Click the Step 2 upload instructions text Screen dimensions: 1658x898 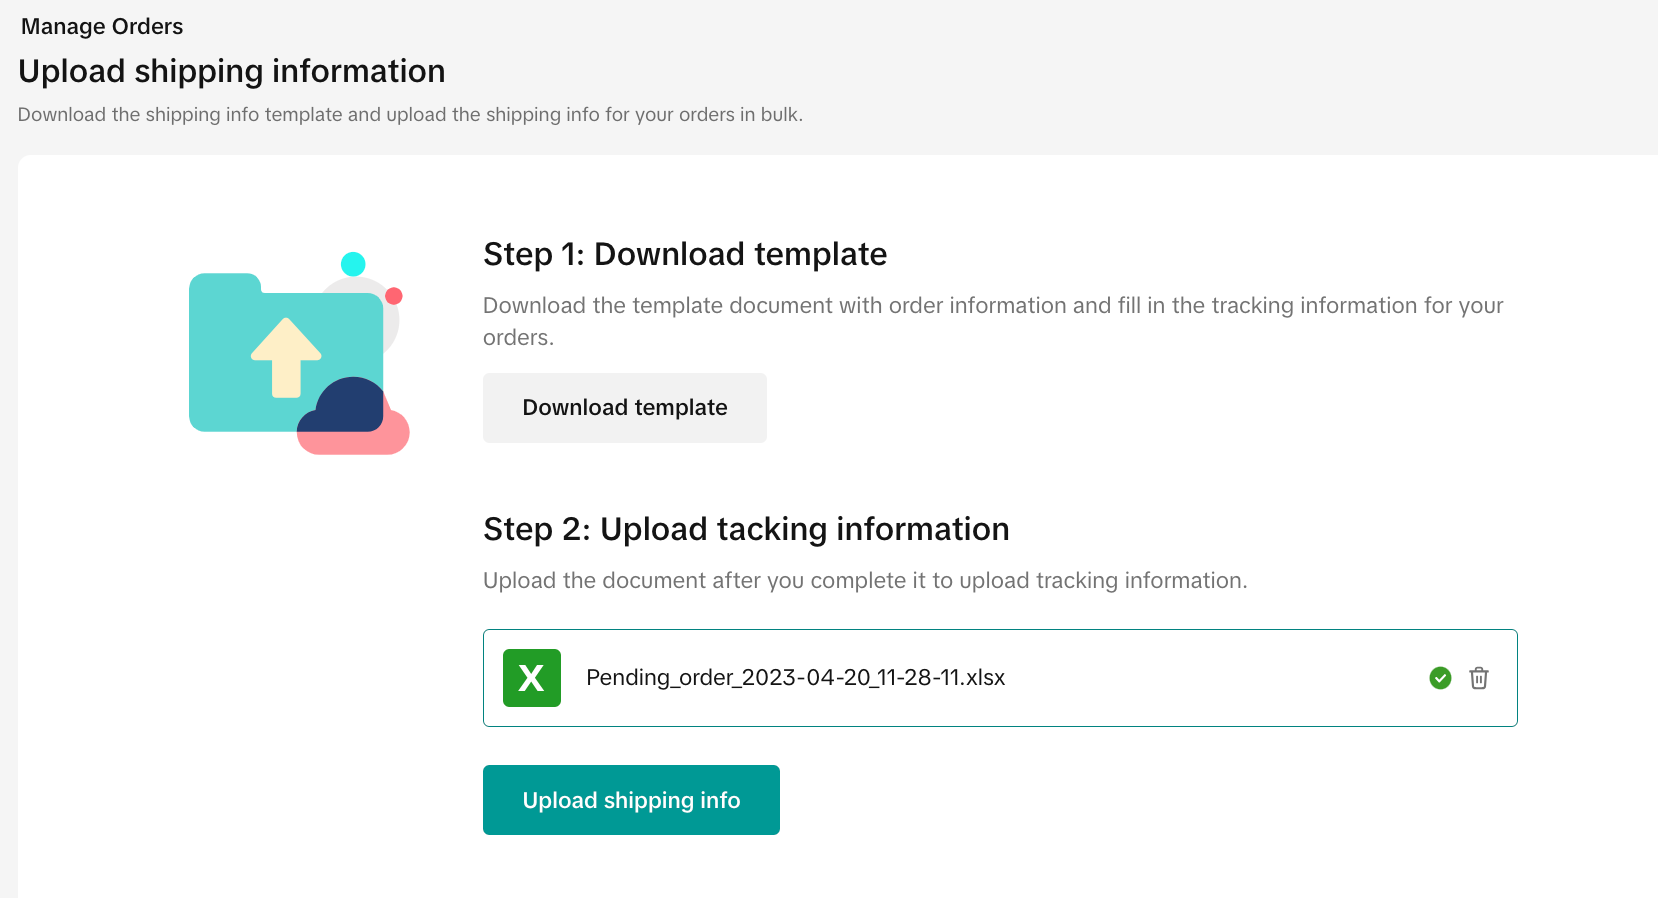click(x=865, y=581)
